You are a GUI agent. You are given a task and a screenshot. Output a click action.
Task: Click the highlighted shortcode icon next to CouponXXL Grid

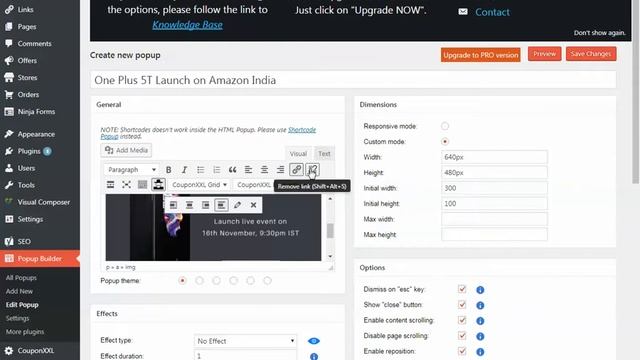158,184
